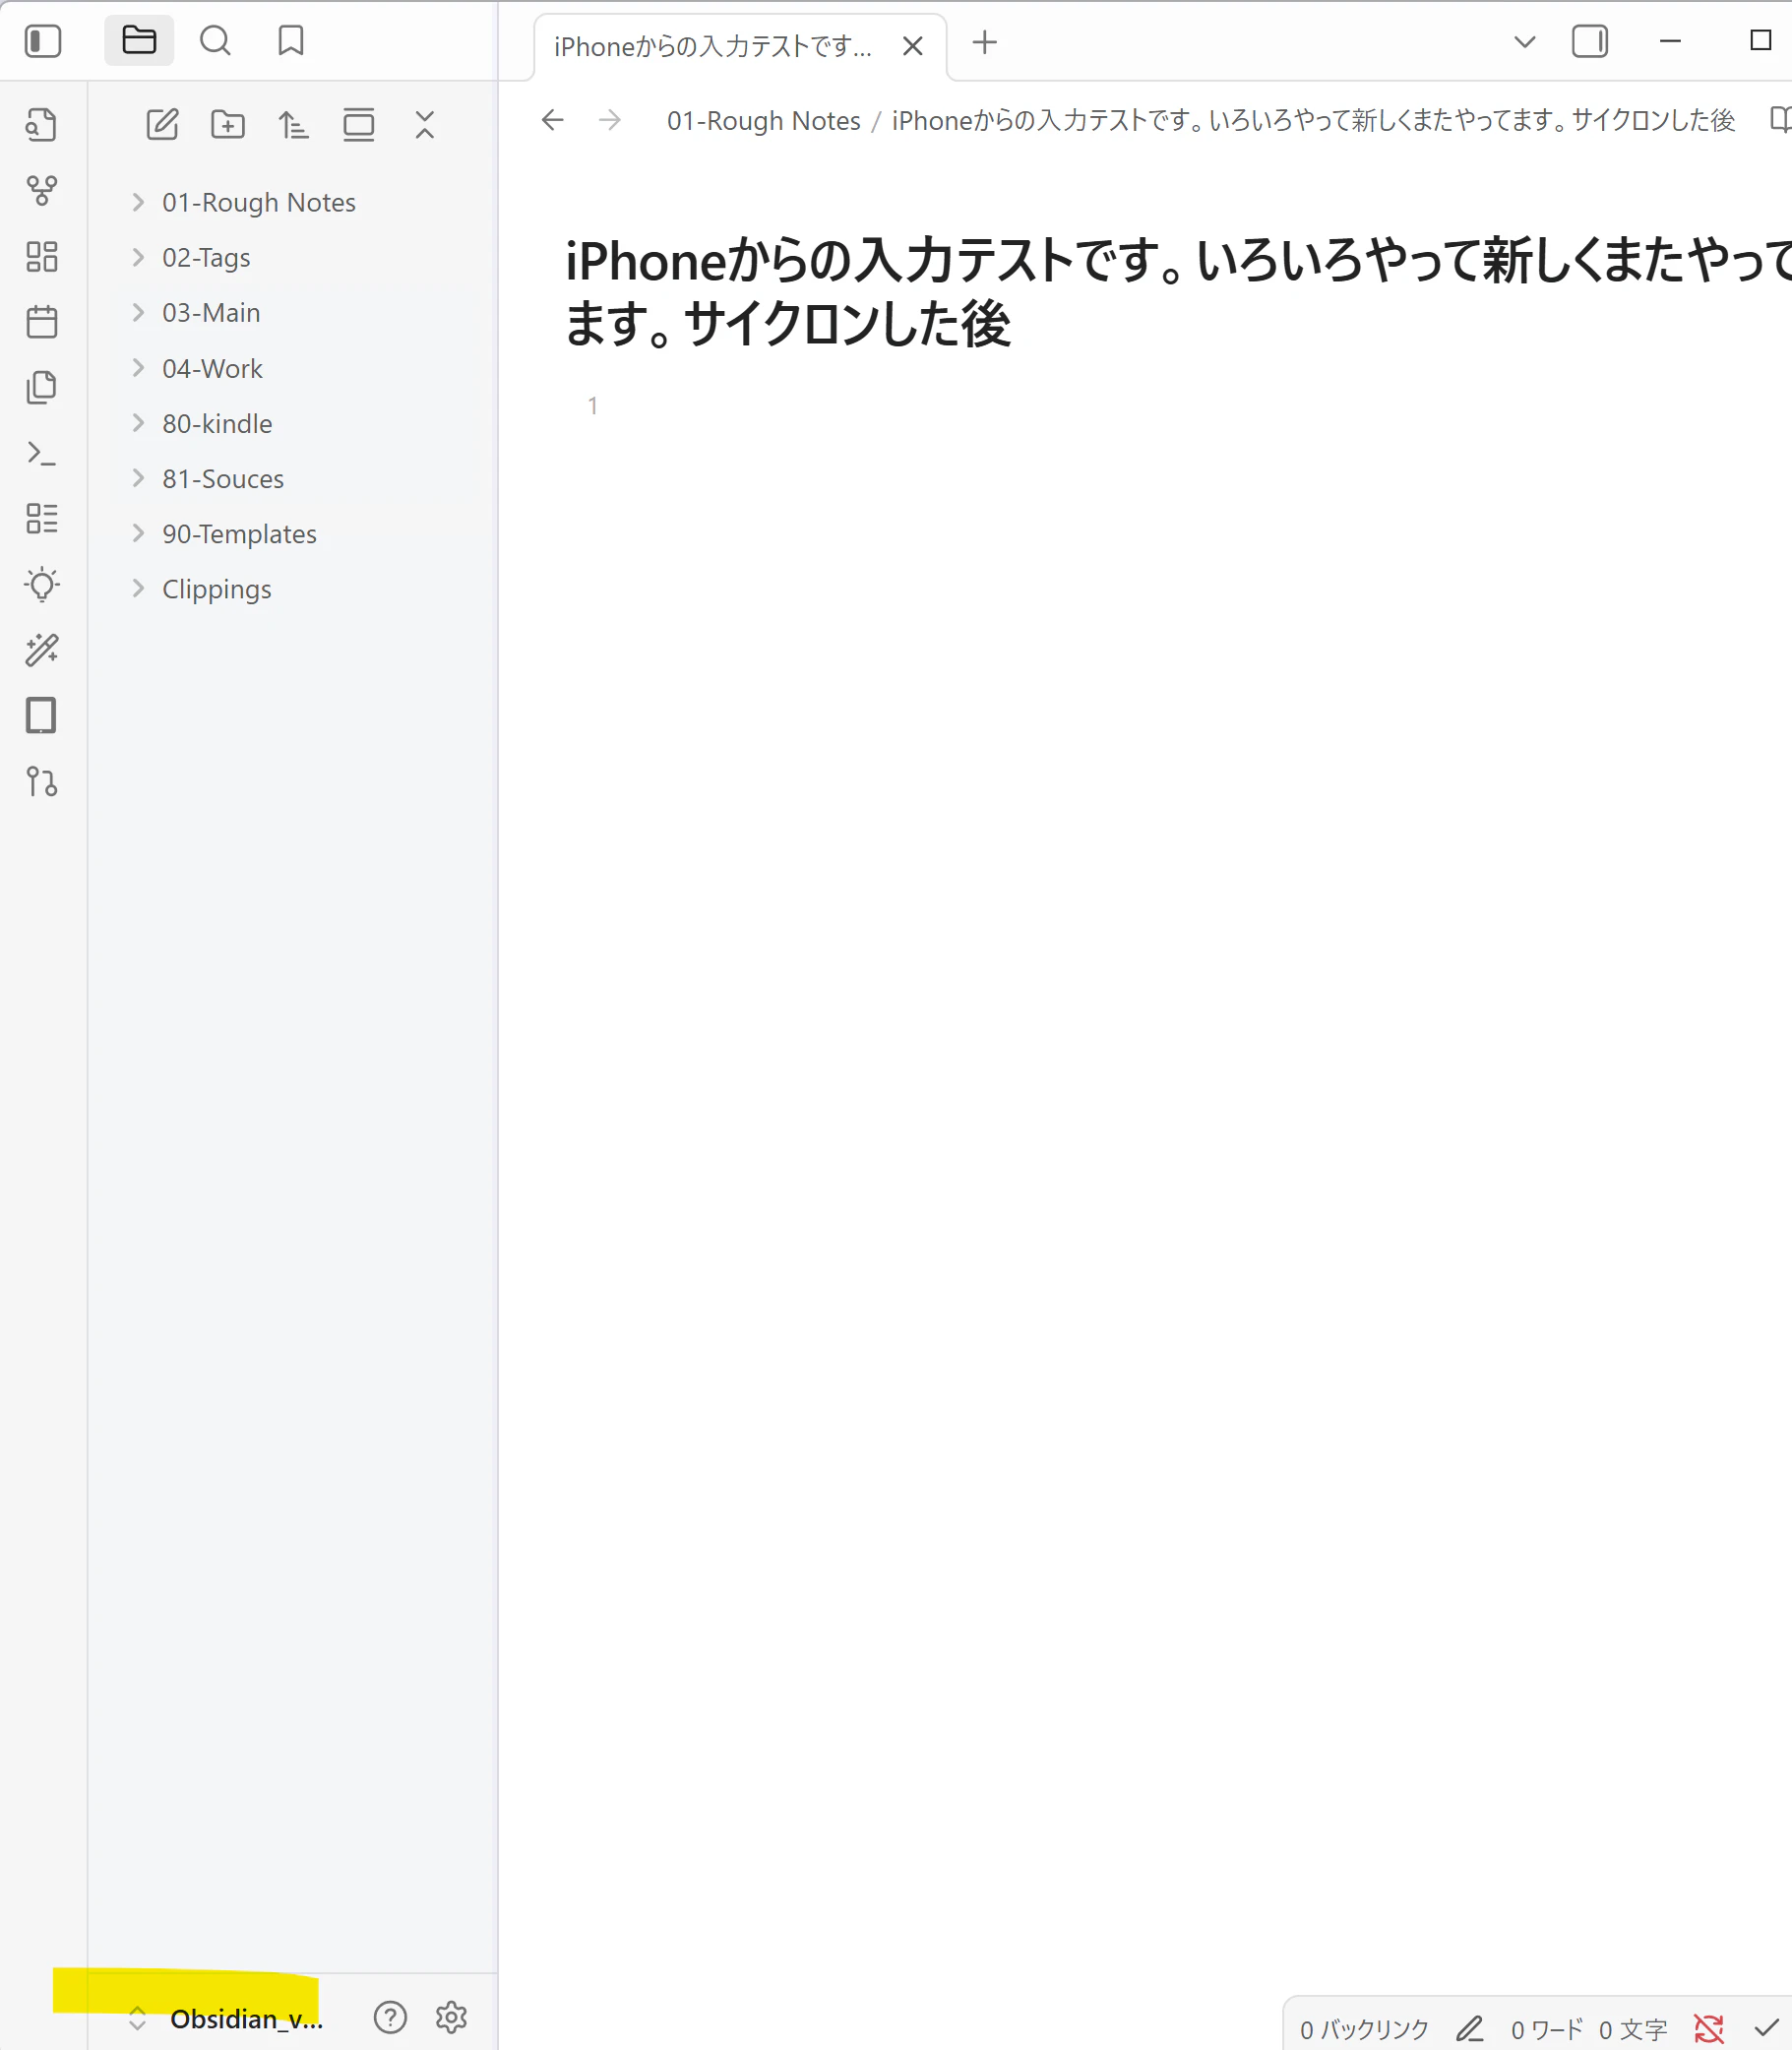Open Obsidian settings gear

pyautogui.click(x=452, y=2018)
